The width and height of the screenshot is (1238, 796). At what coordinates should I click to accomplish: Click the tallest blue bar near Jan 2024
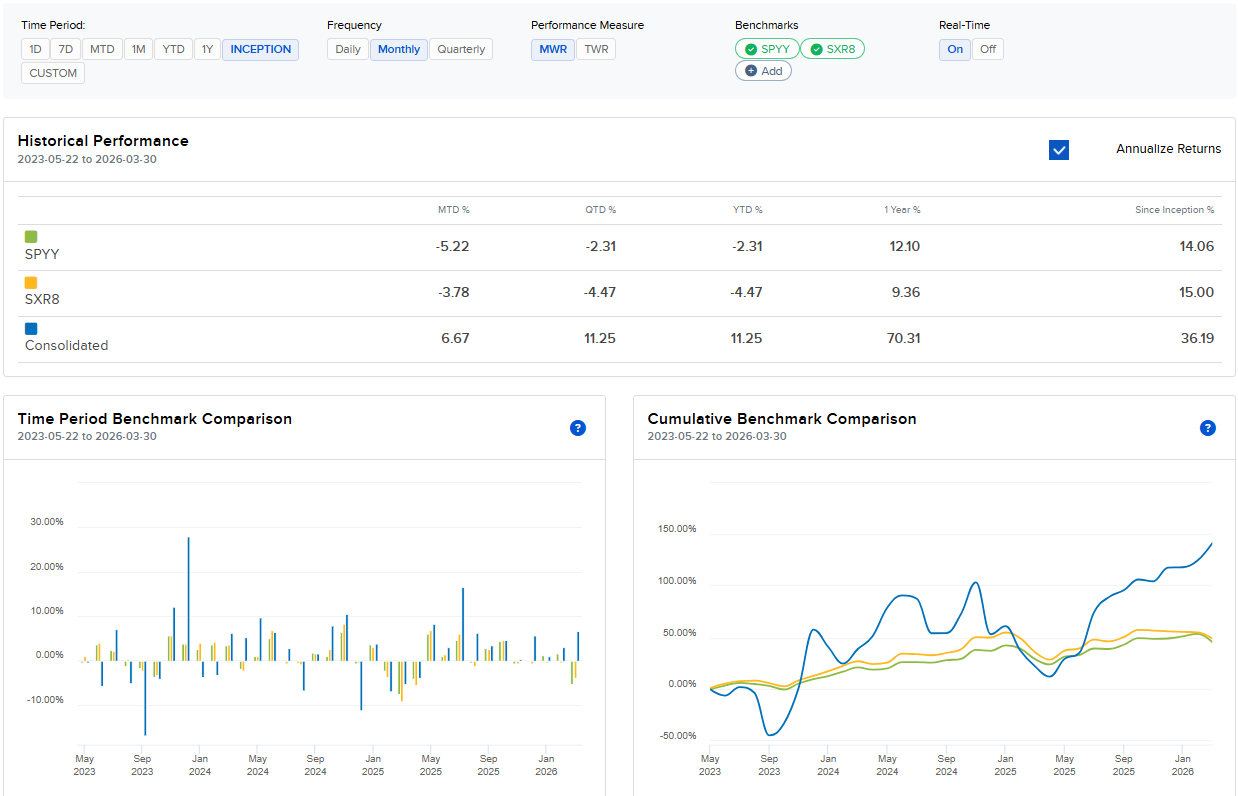pyautogui.click(x=188, y=598)
